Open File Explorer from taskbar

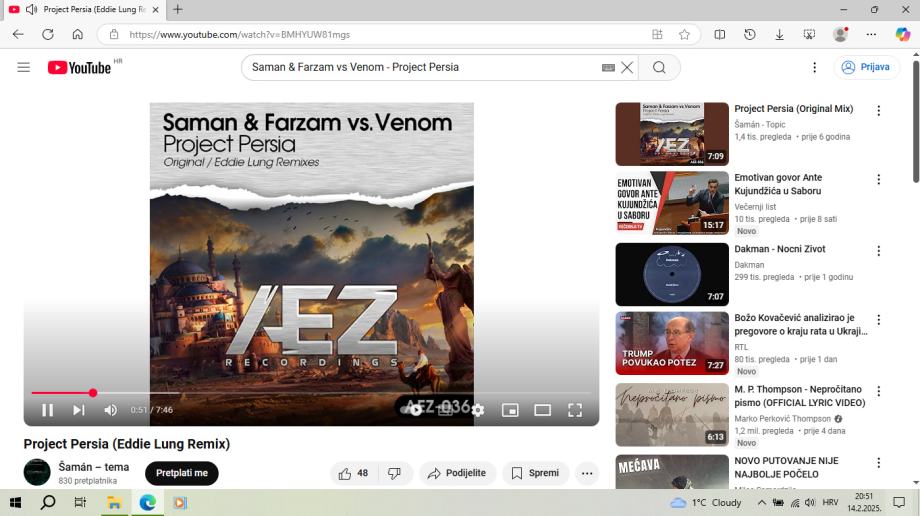tap(114, 502)
